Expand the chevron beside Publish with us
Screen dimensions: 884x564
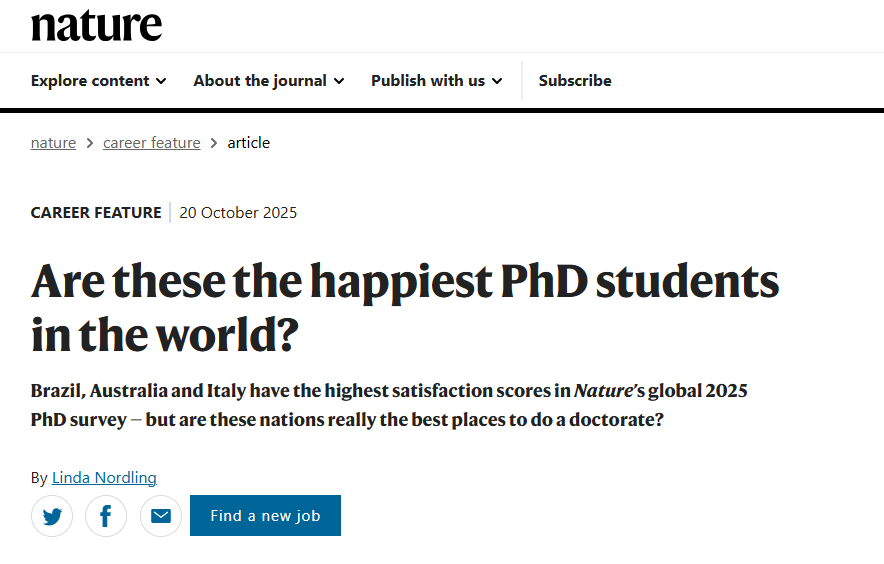coord(497,81)
